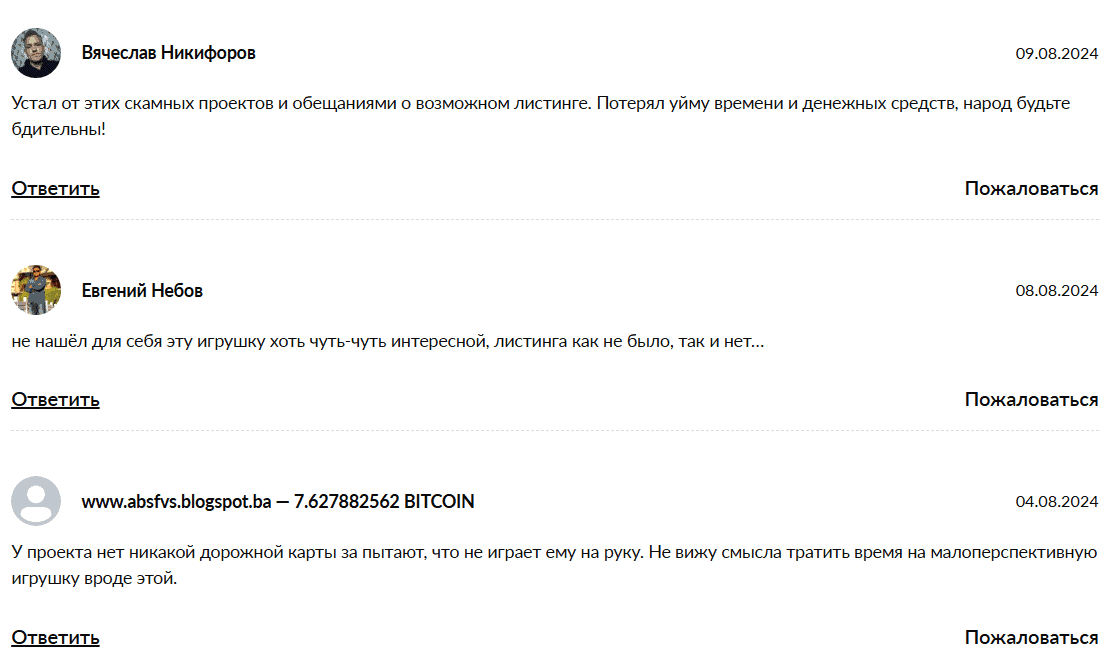Click Вячеслав Никифоров's profile avatar
Screen dimensions: 1107x661
(x=36, y=53)
